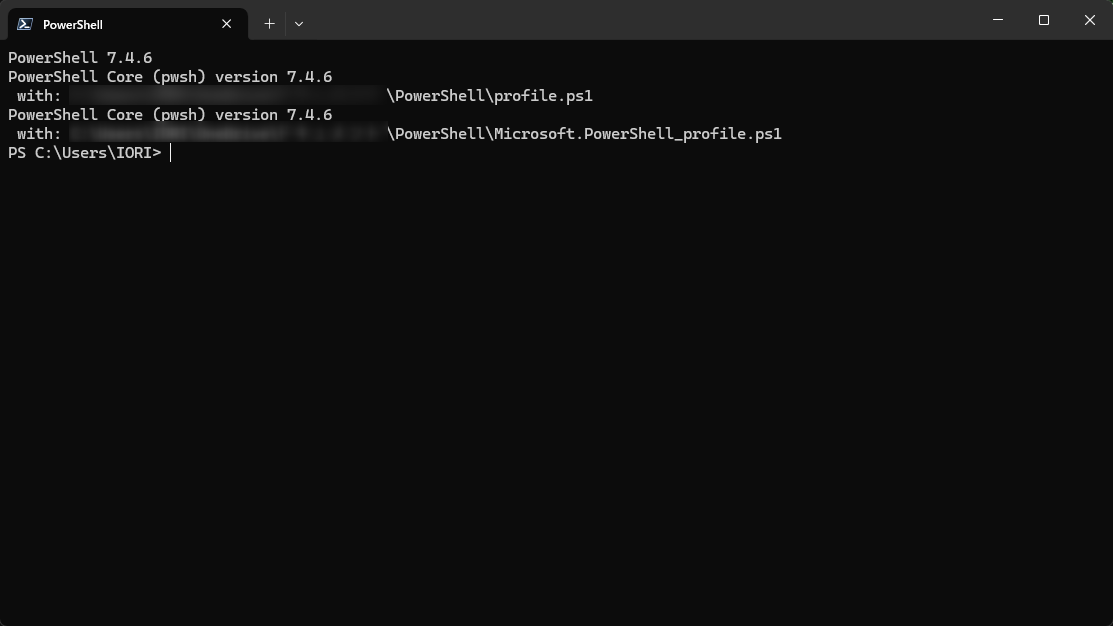
Task: Click the \PowerShell\profile.ps1 path text
Action: [x=490, y=96]
